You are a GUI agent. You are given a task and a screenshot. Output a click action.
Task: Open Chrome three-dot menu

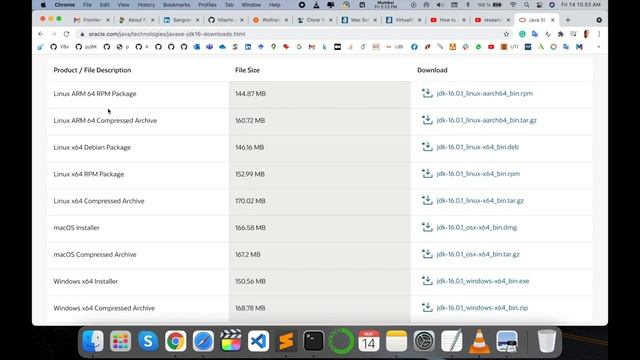[599, 34]
